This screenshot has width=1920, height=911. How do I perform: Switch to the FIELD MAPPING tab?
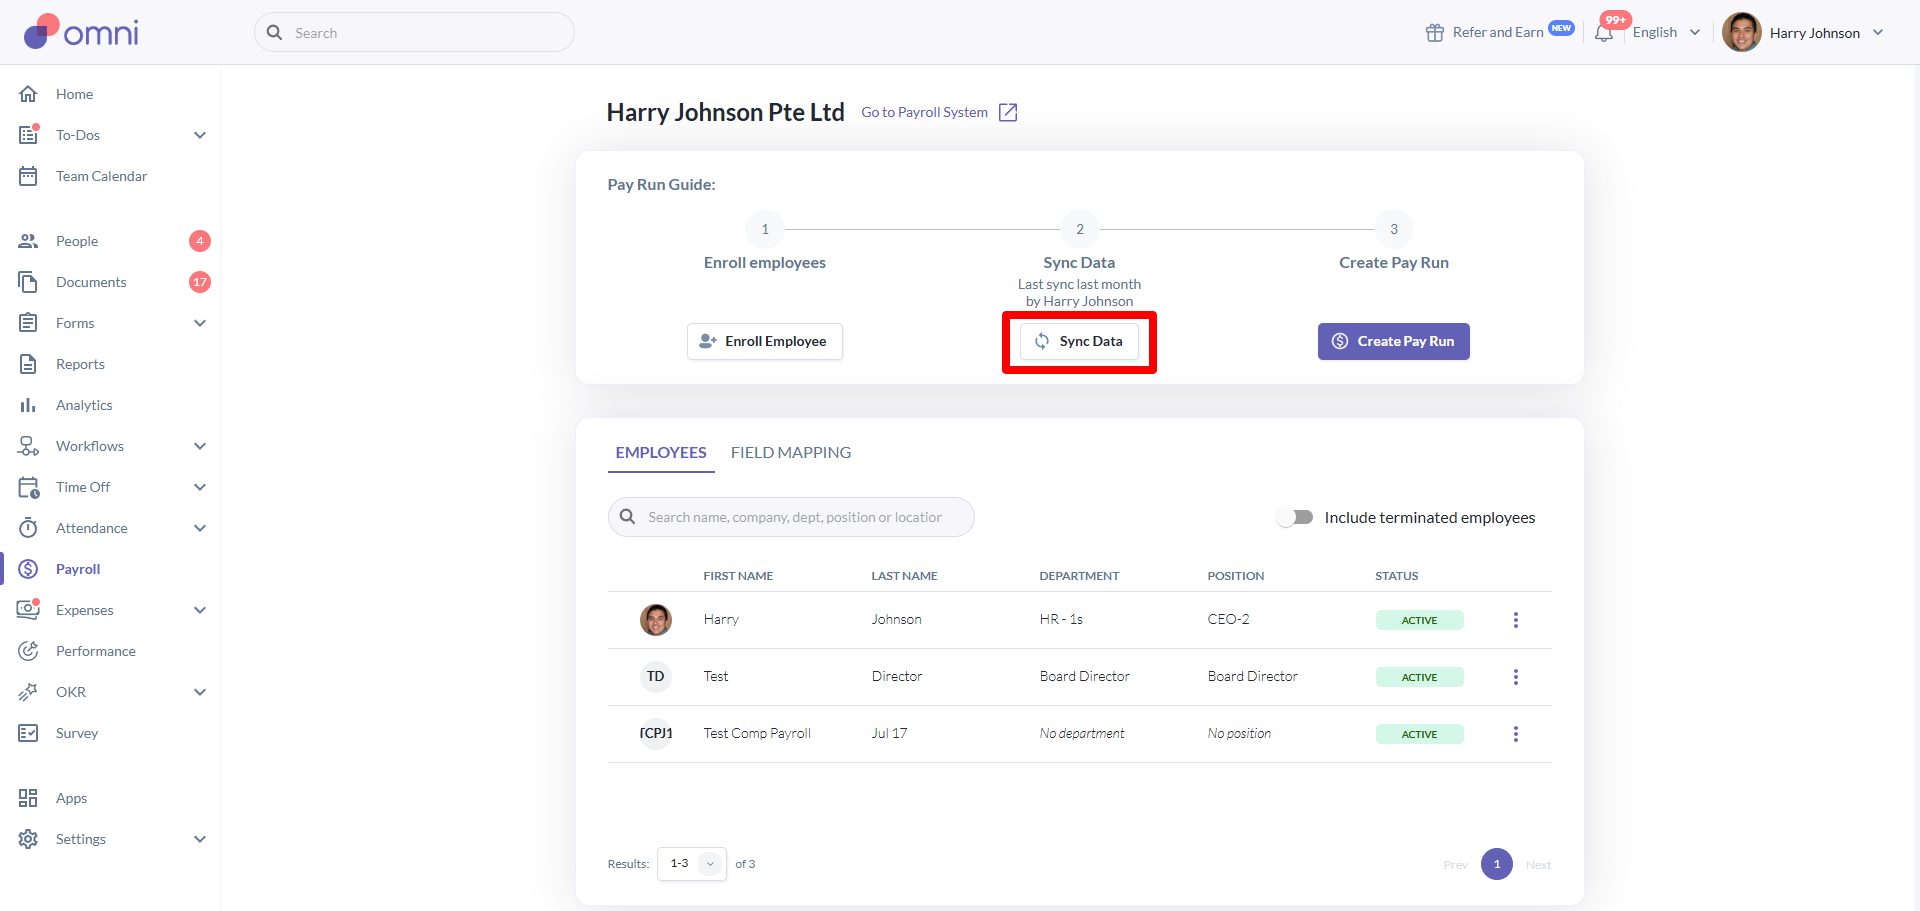pos(791,453)
